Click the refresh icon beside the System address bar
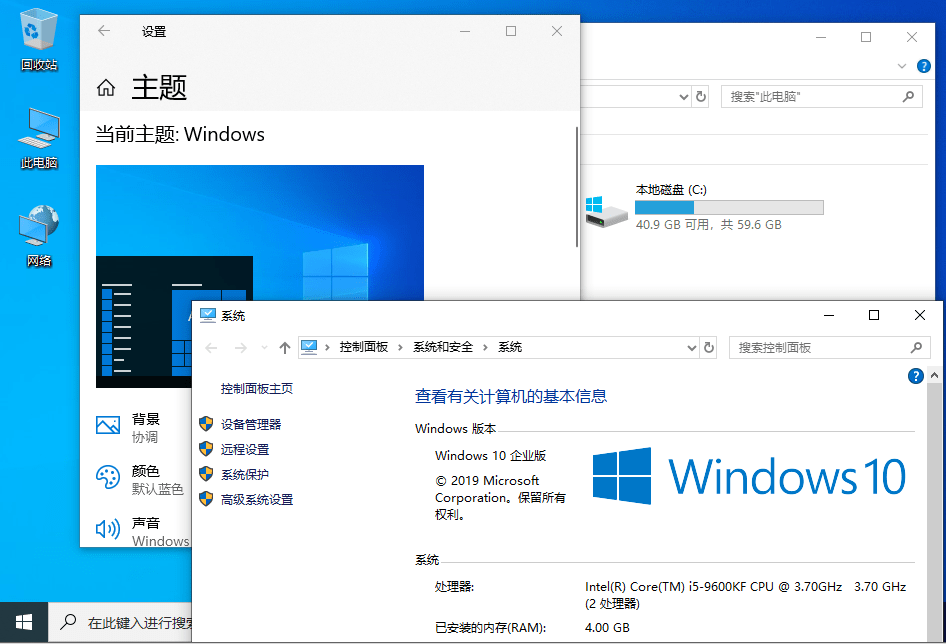946x644 pixels. pos(709,347)
